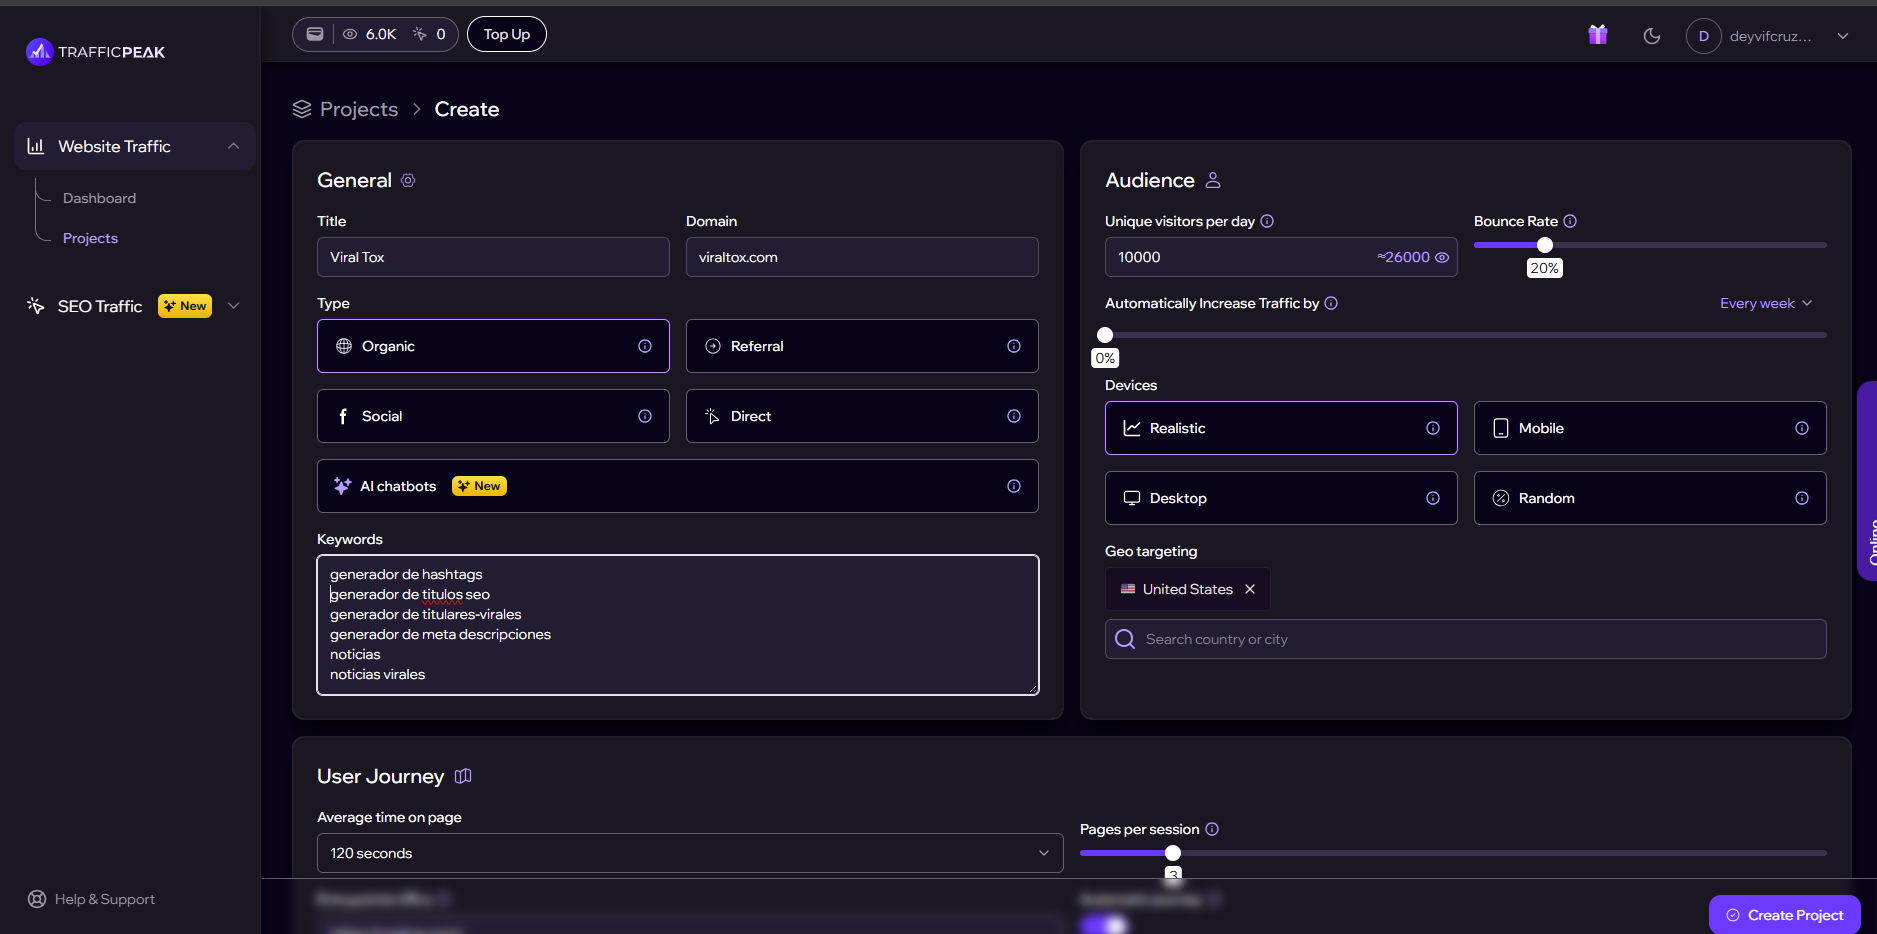Open Unique visitors per day info tooltip
1877x934 pixels.
click(1267, 221)
